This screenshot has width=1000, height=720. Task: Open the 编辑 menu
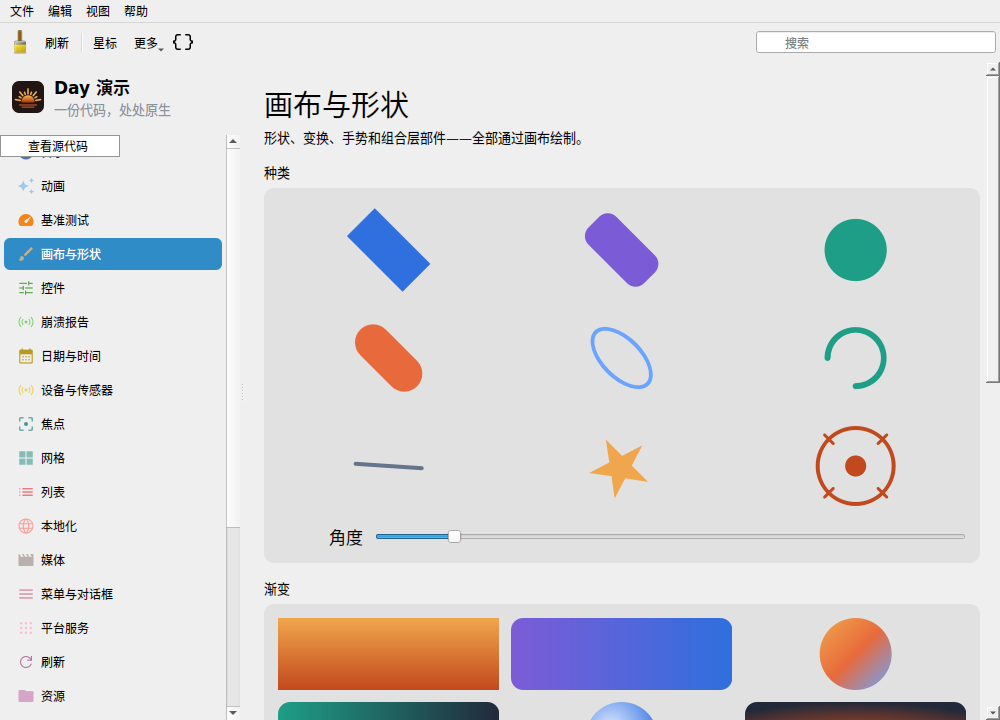60,11
